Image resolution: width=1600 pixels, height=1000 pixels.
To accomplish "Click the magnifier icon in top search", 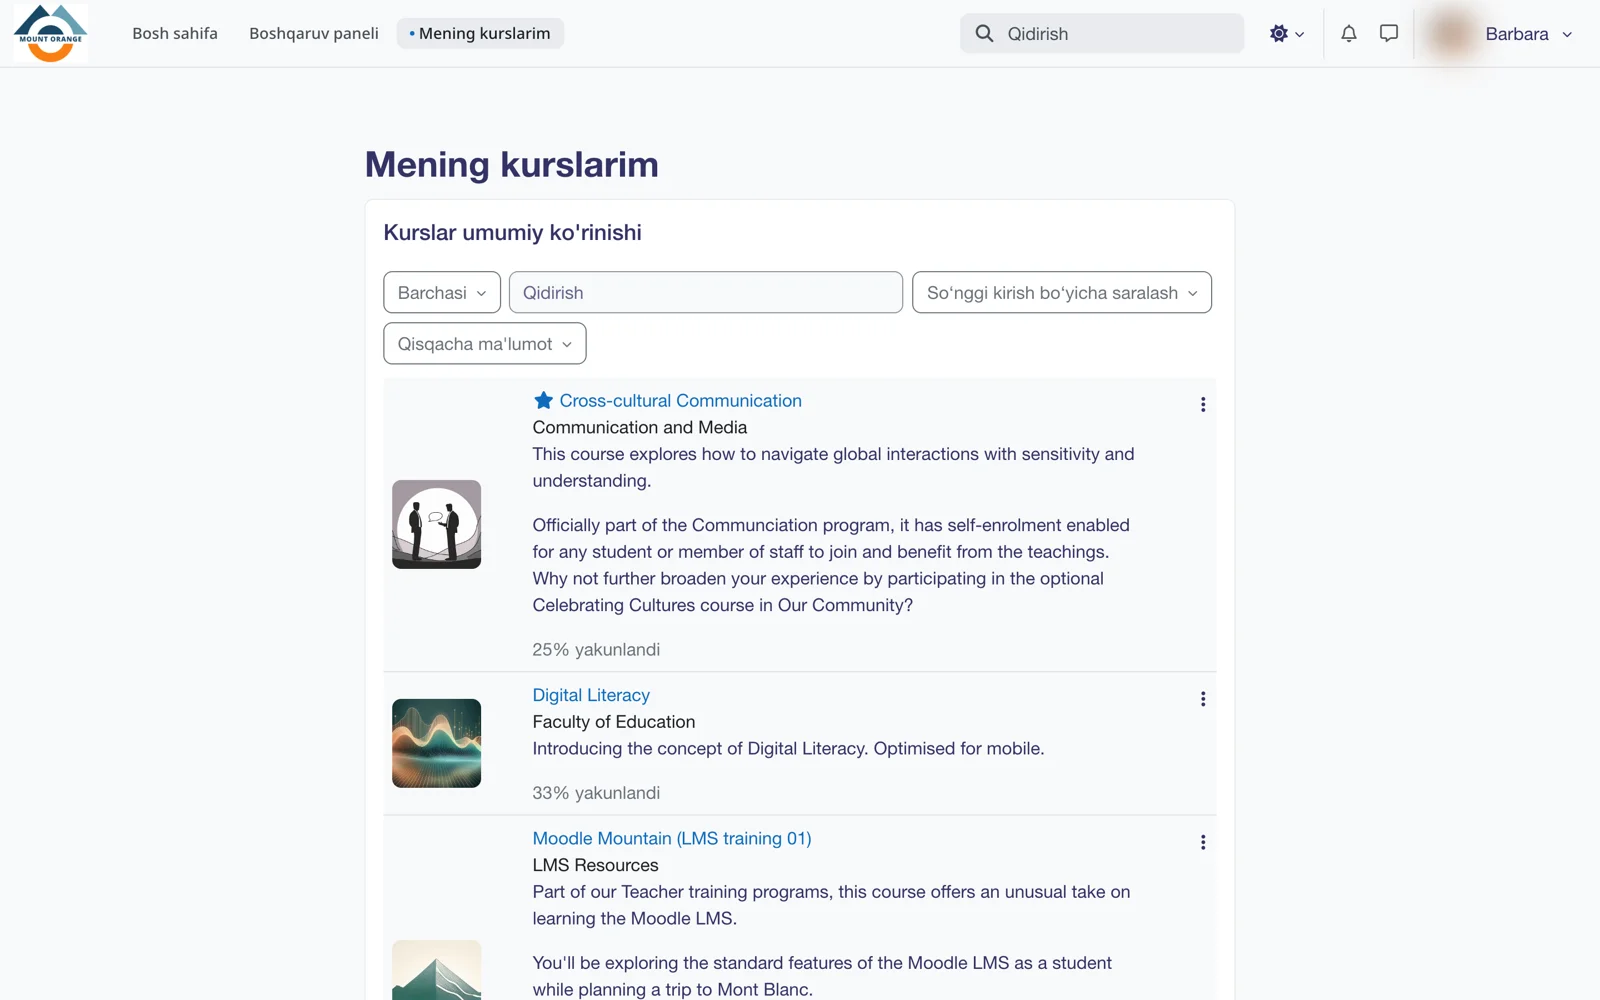I will click(x=984, y=33).
